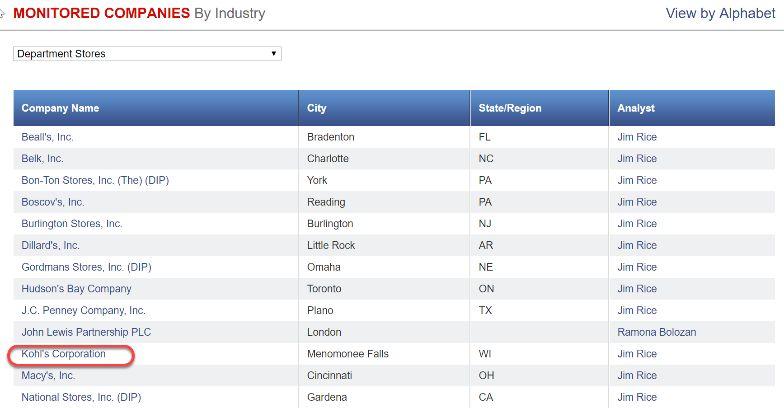Open Jim Rice link in Macy's row
Image resolution: width=784 pixels, height=408 pixels.
pyautogui.click(x=637, y=376)
